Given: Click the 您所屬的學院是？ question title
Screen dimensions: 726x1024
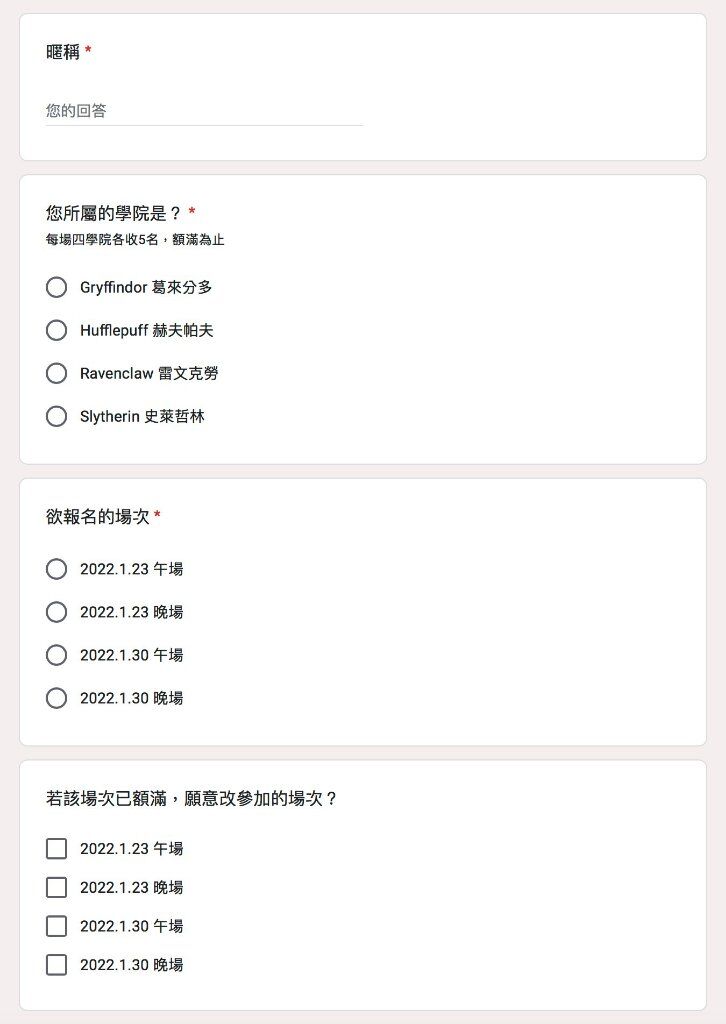Looking at the screenshot, I should (x=114, y=213).
